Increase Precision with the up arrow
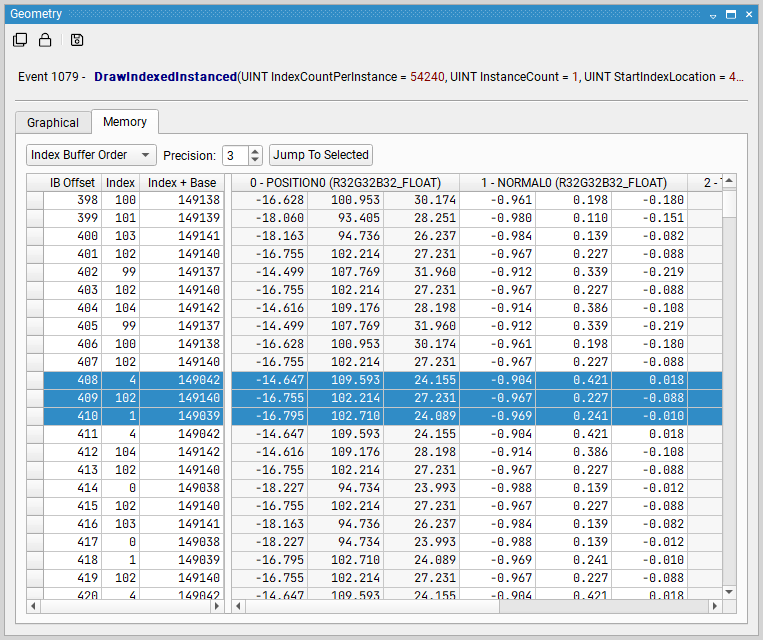The width and height of the screenshot is (763, 640). coord(255,151)
